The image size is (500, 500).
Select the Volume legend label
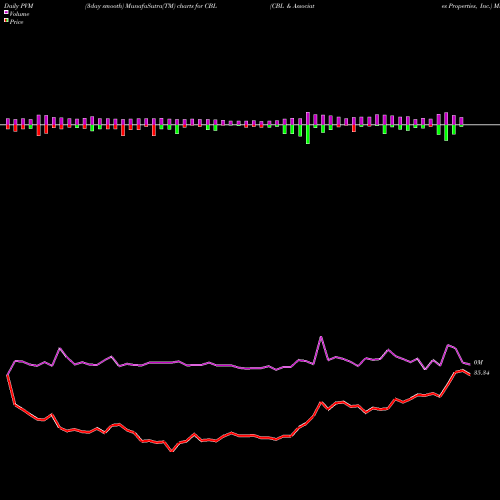click(19, 14)
